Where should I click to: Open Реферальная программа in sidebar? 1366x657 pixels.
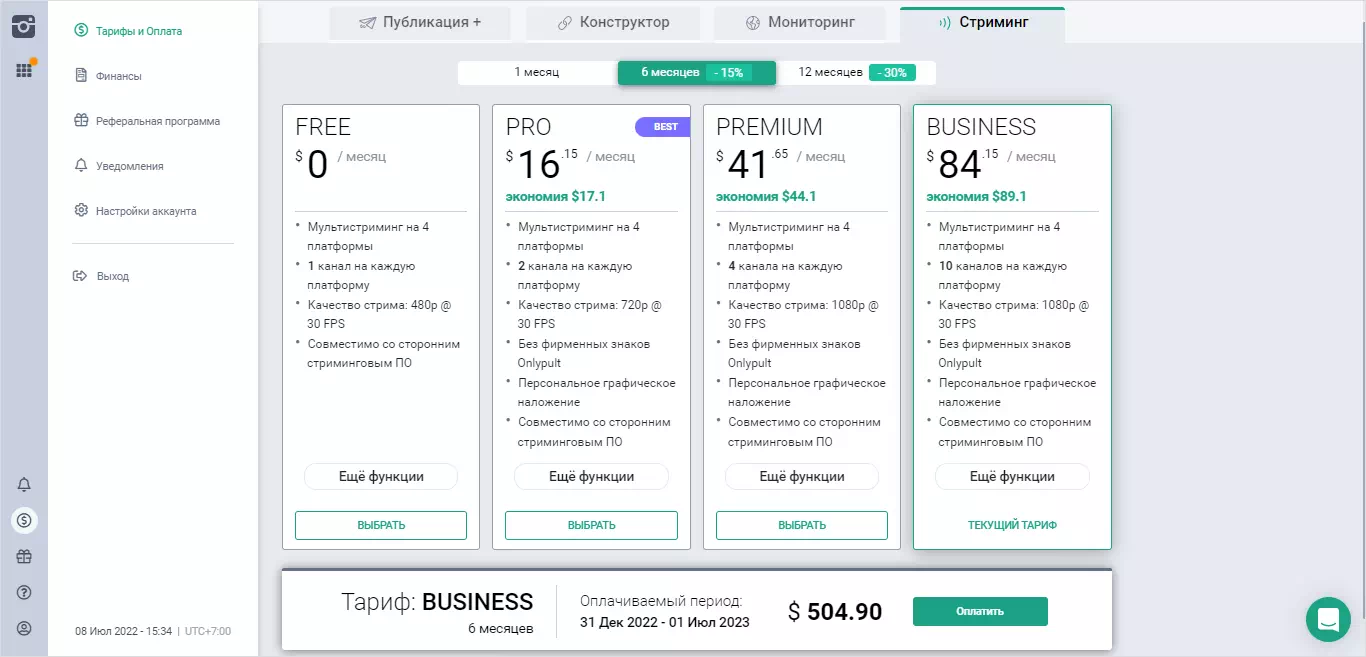click(157, 121)
